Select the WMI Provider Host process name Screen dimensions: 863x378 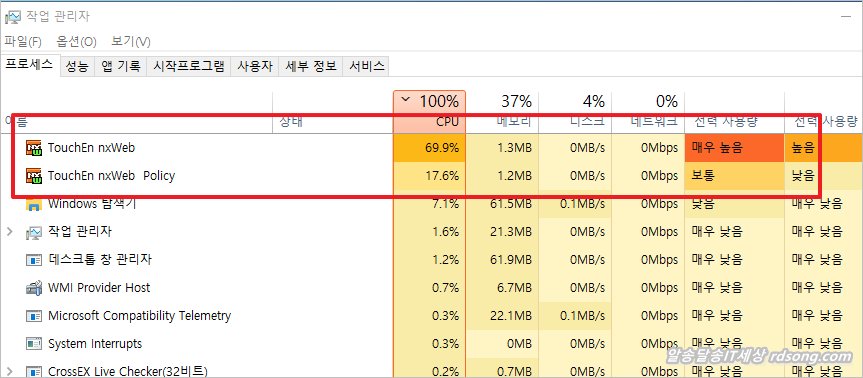pyautogui.click(x=99, y=288)
